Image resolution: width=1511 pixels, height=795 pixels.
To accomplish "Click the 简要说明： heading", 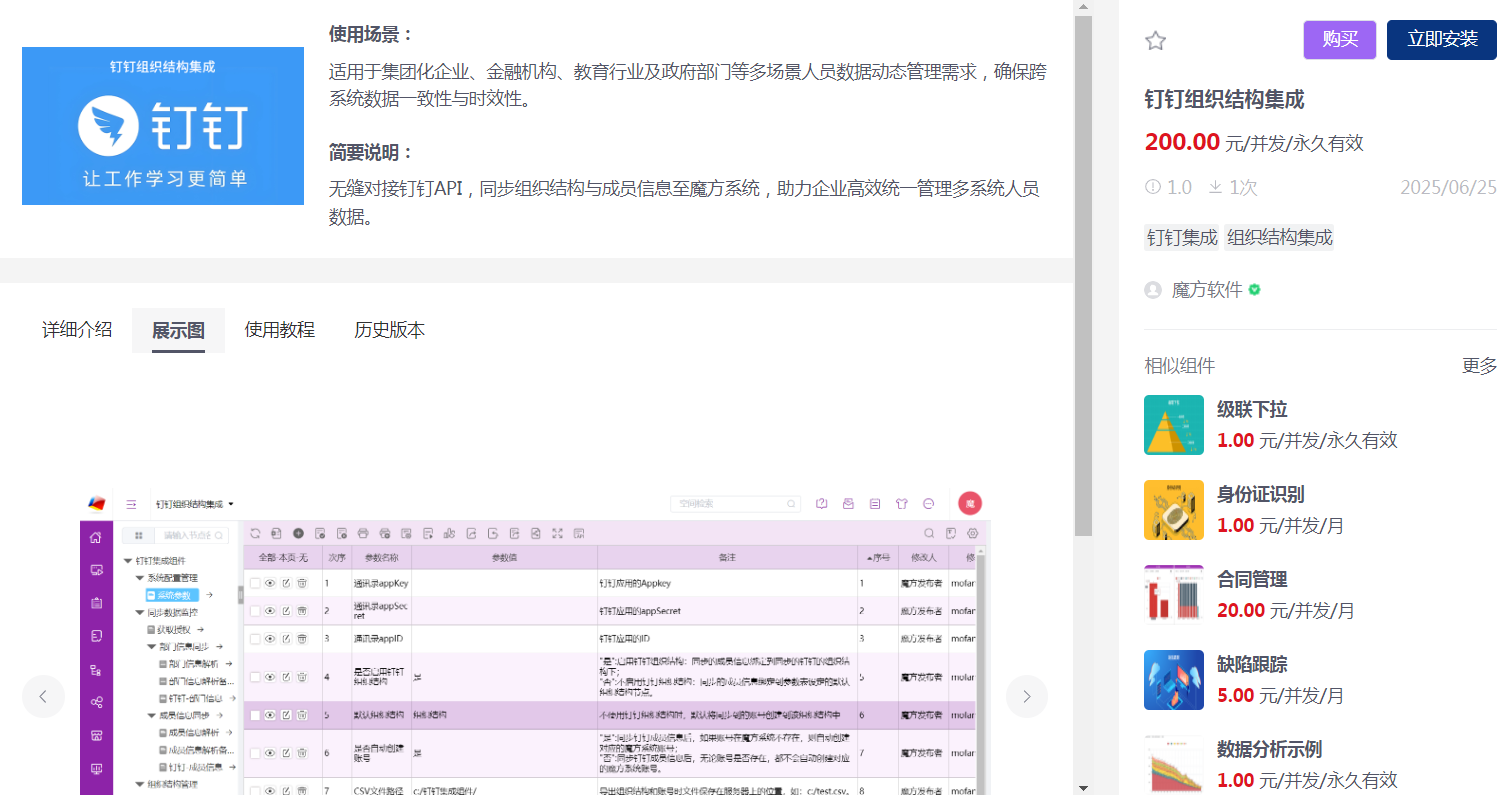I will point(371,152).
